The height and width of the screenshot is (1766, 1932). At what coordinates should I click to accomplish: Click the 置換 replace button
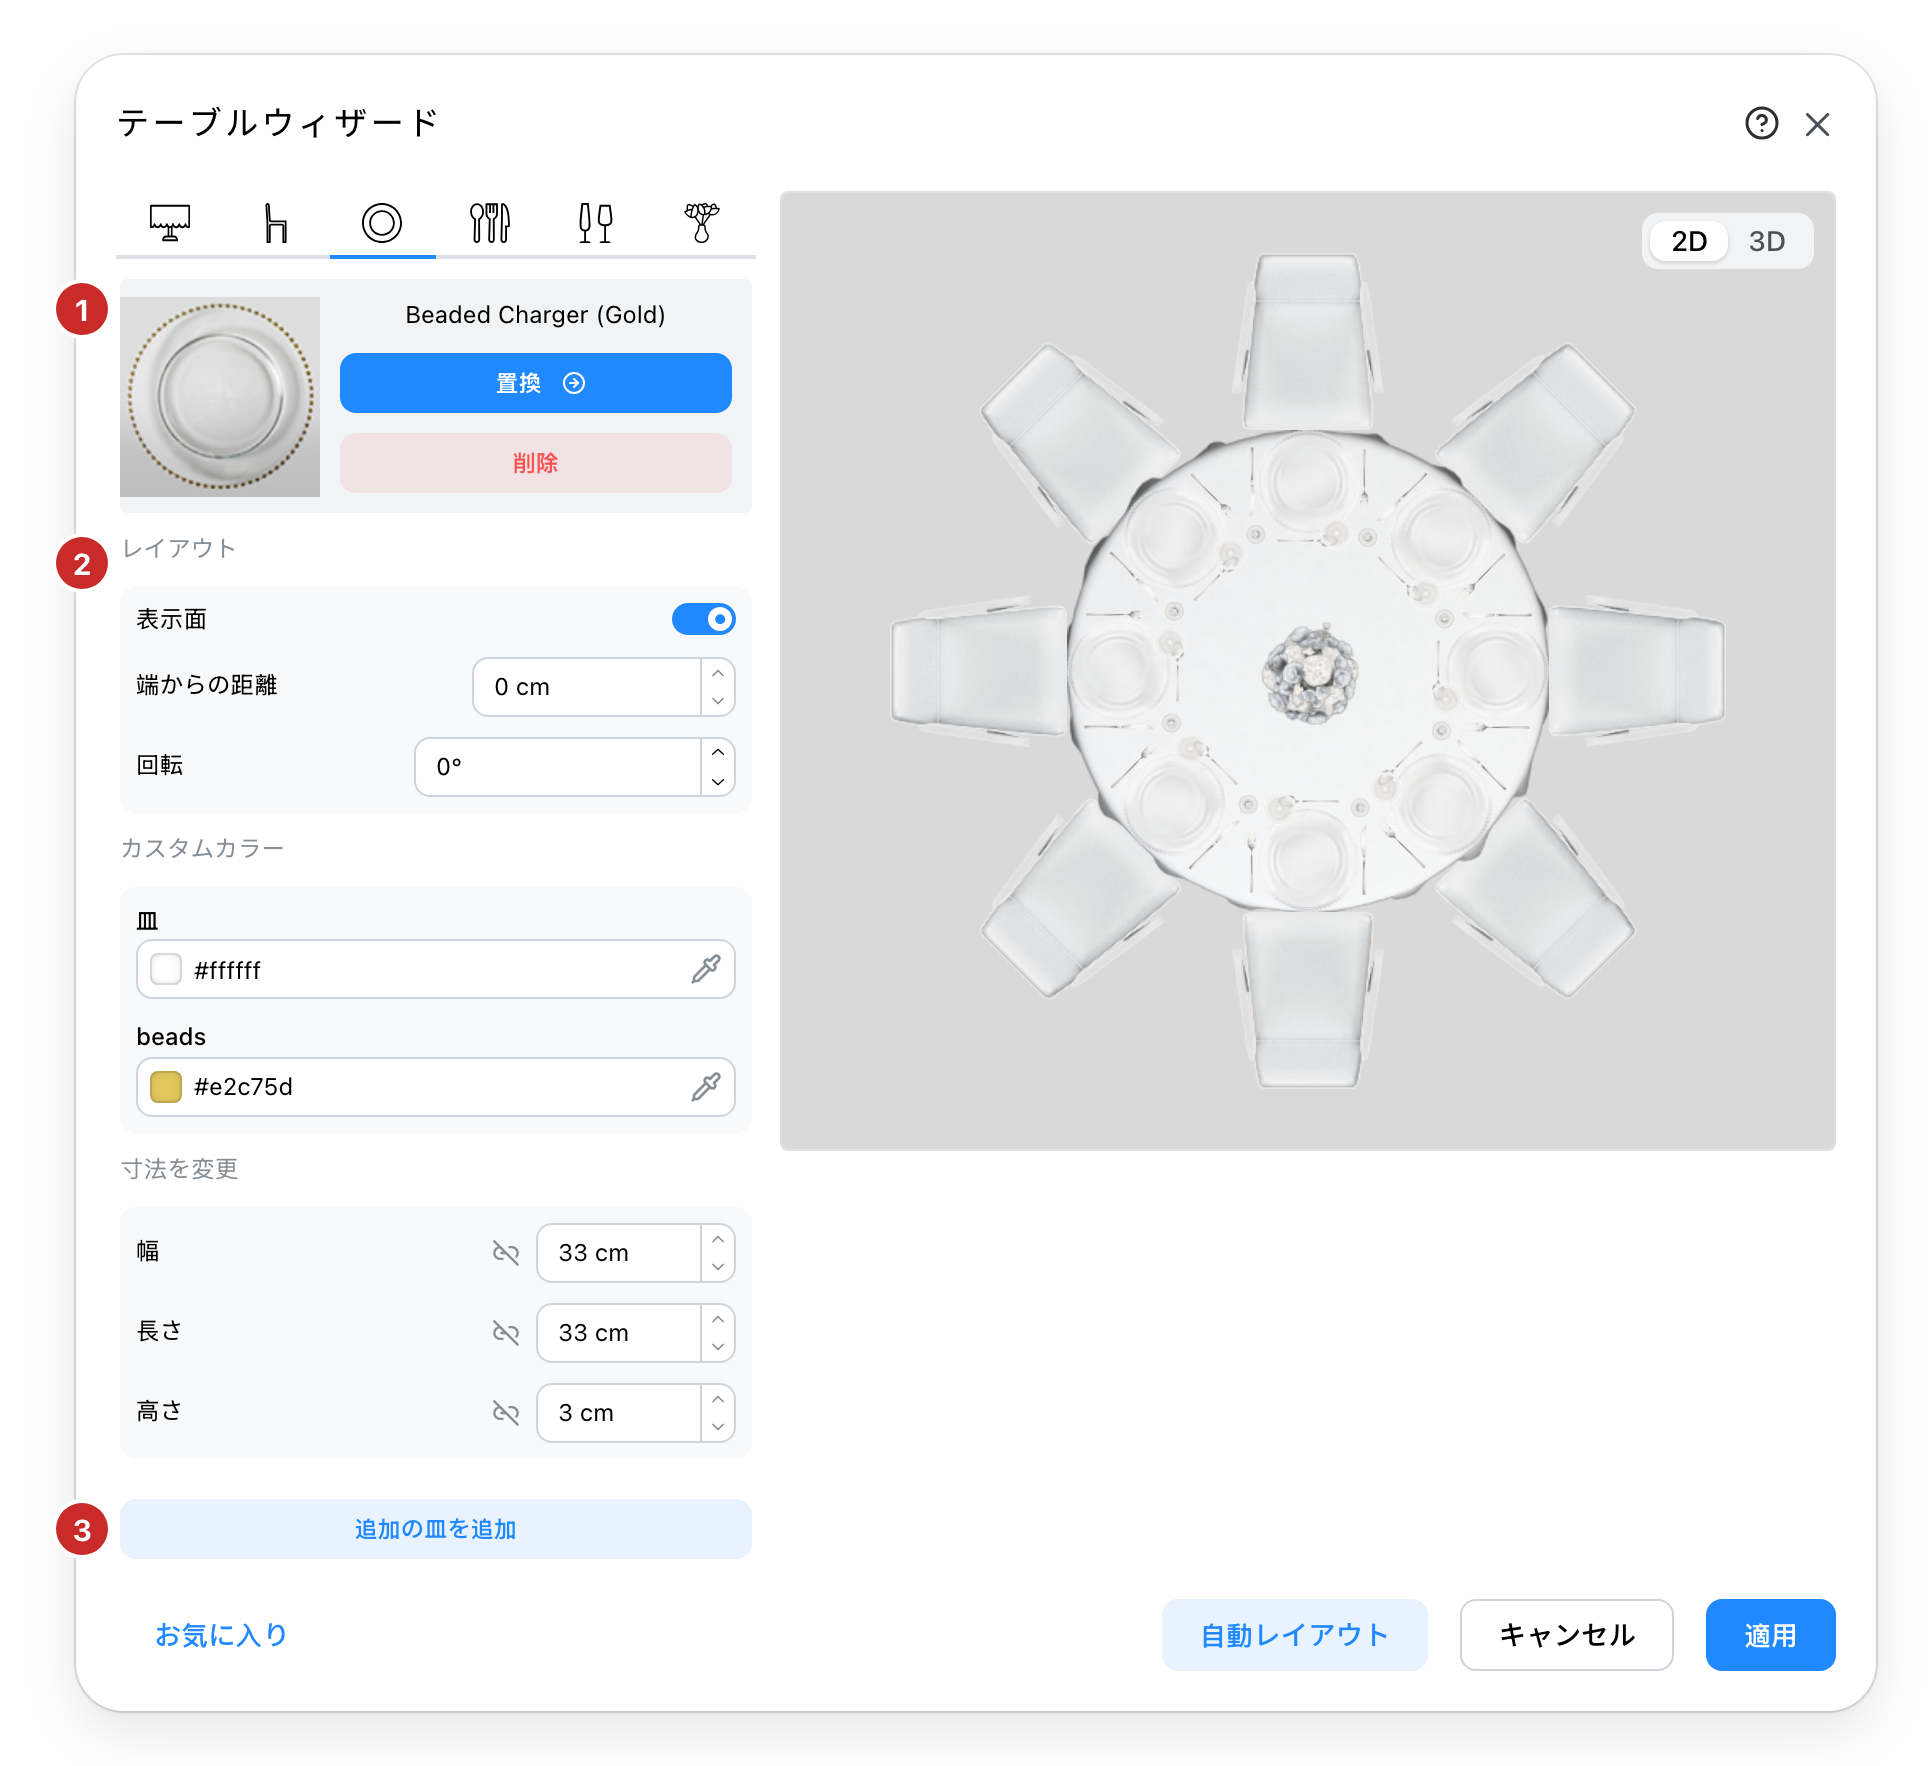536,383
